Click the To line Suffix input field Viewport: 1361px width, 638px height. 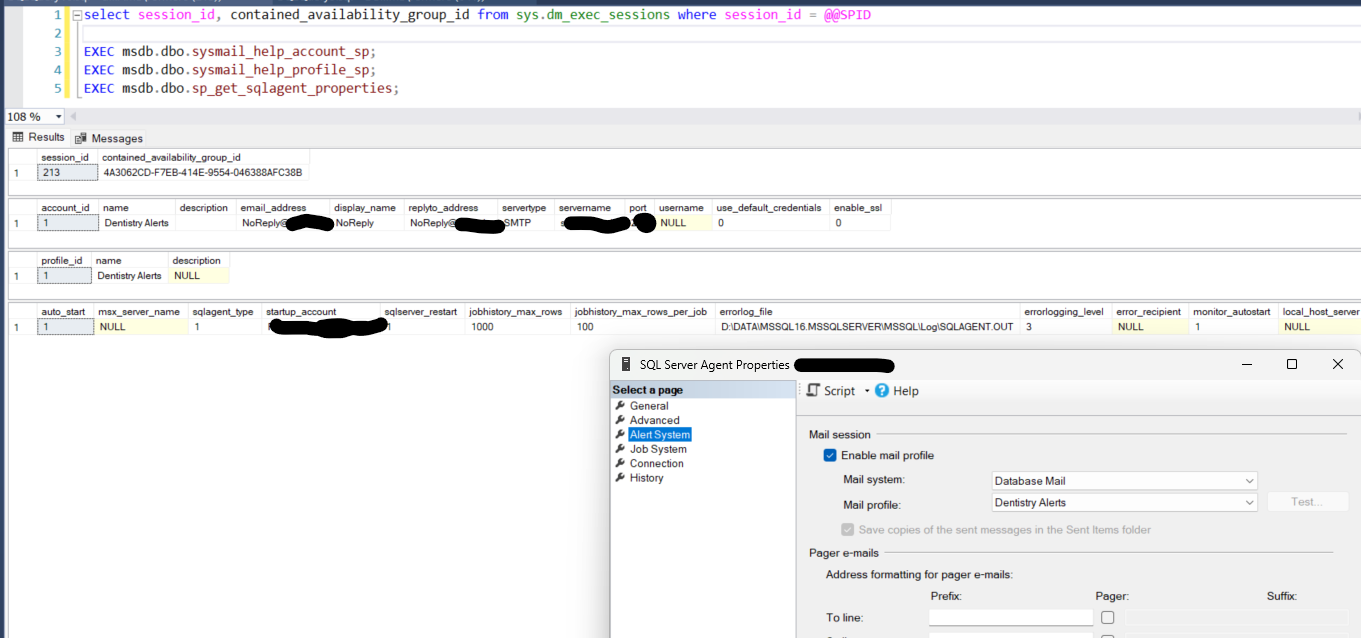point(1236,618)
